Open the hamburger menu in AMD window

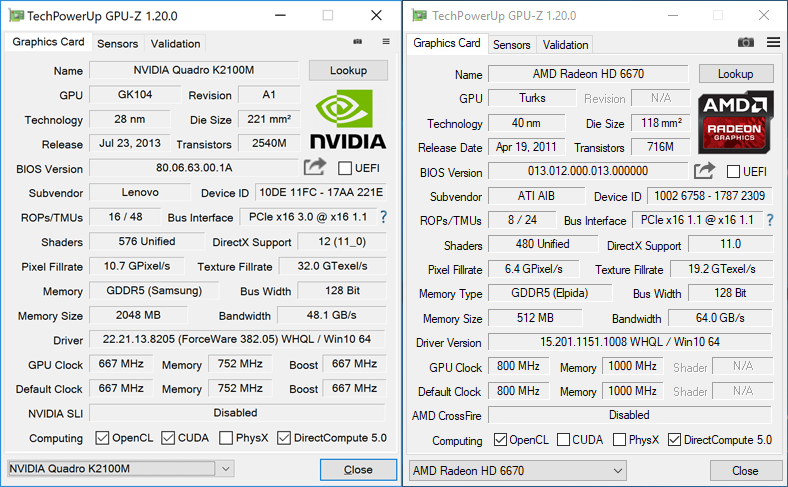point(773,42)
